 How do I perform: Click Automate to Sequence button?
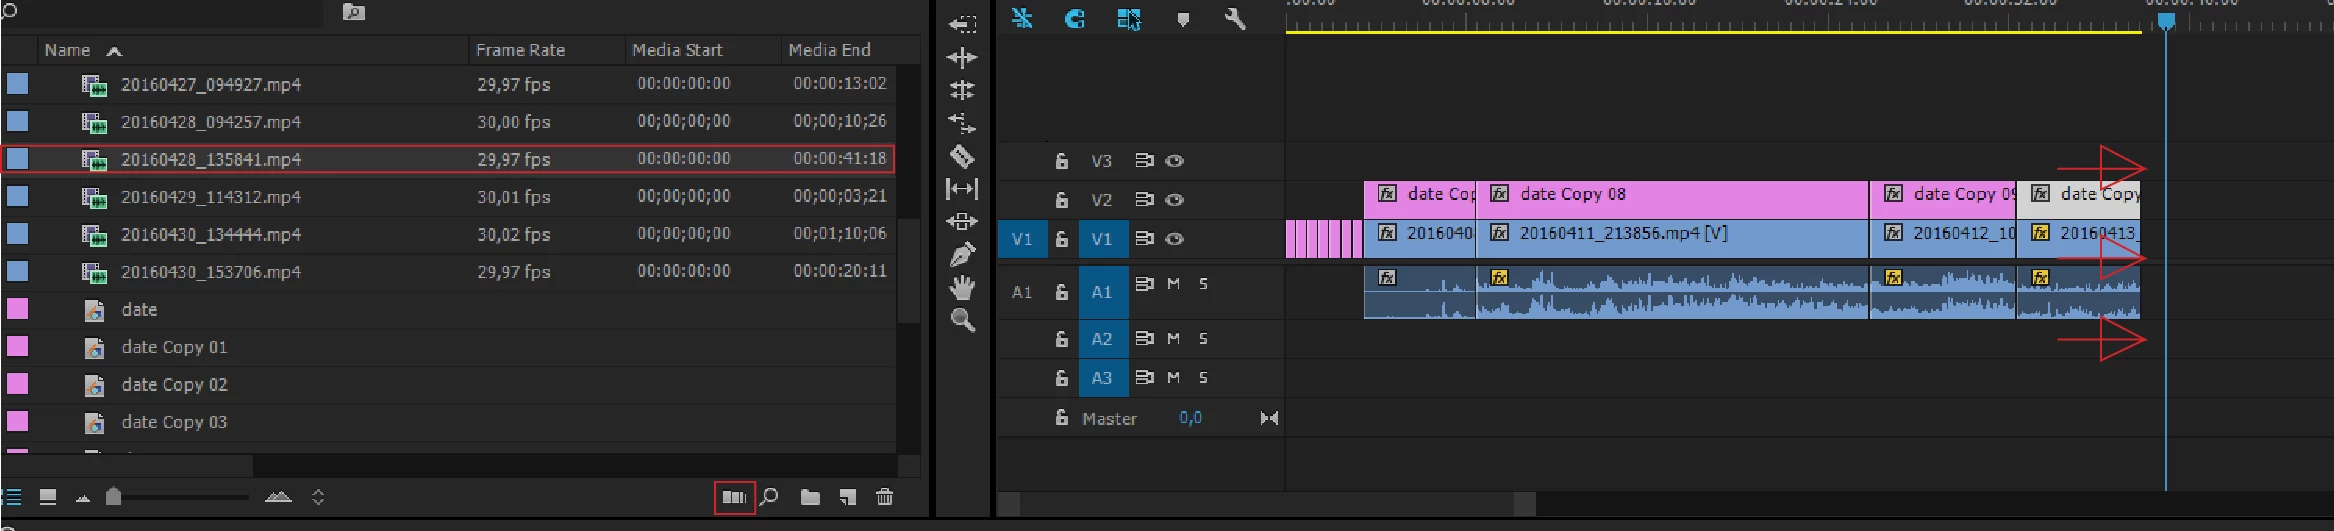[x=734, y=497]
